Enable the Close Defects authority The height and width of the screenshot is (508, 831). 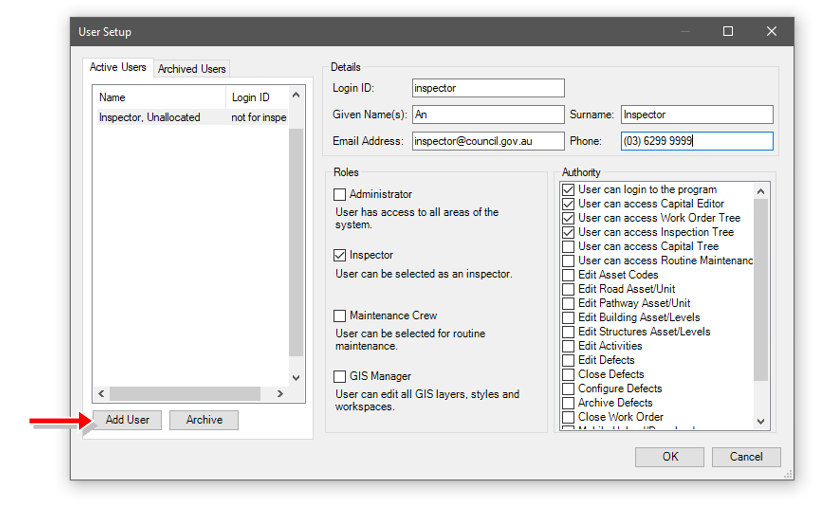click(x=568, y=374)
